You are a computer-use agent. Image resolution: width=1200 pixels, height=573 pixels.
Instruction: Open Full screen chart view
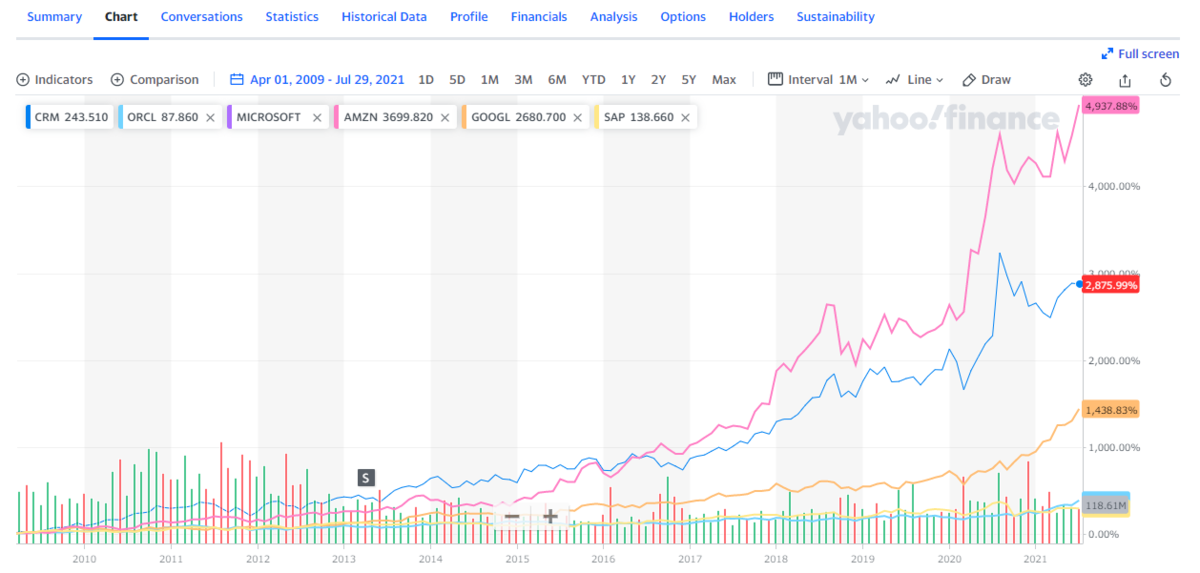coord(1140,54)
